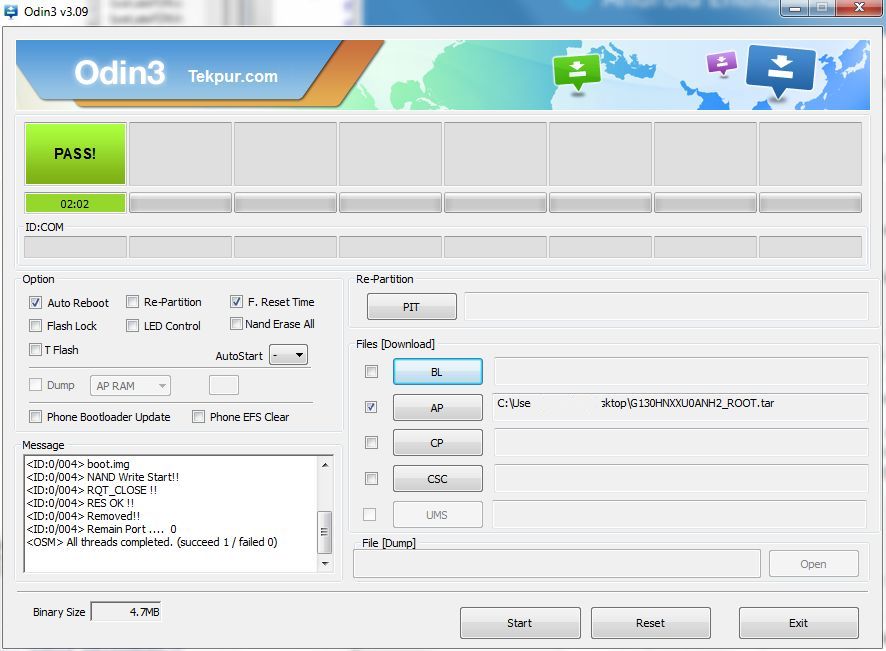Check the Nand Erase All option
Viewport: 886px width, 651px height.
tap(236, 324)
